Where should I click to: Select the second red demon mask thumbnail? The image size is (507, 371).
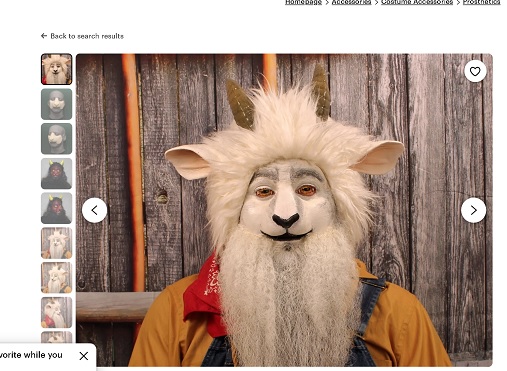click(x=57, y=208)
